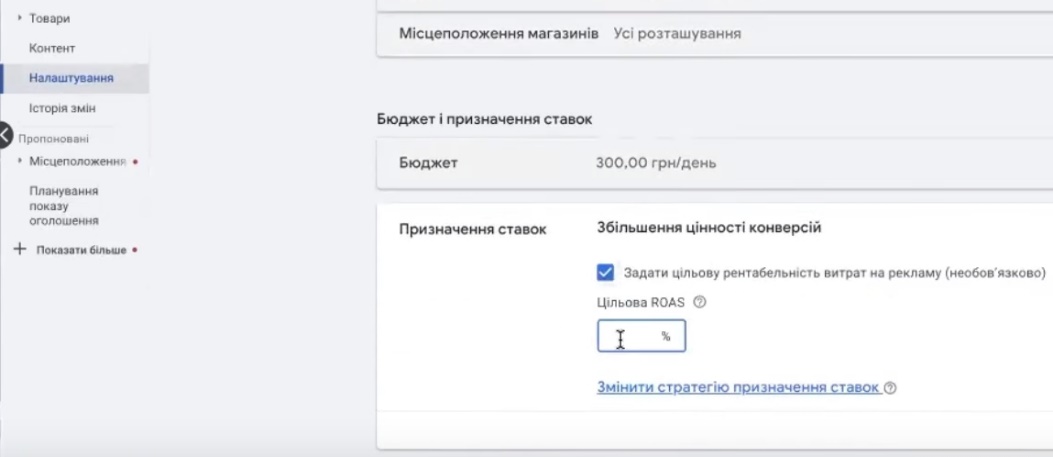
Task: Open the Місцеположення sidebar item
Action: [x=78, y=161]
